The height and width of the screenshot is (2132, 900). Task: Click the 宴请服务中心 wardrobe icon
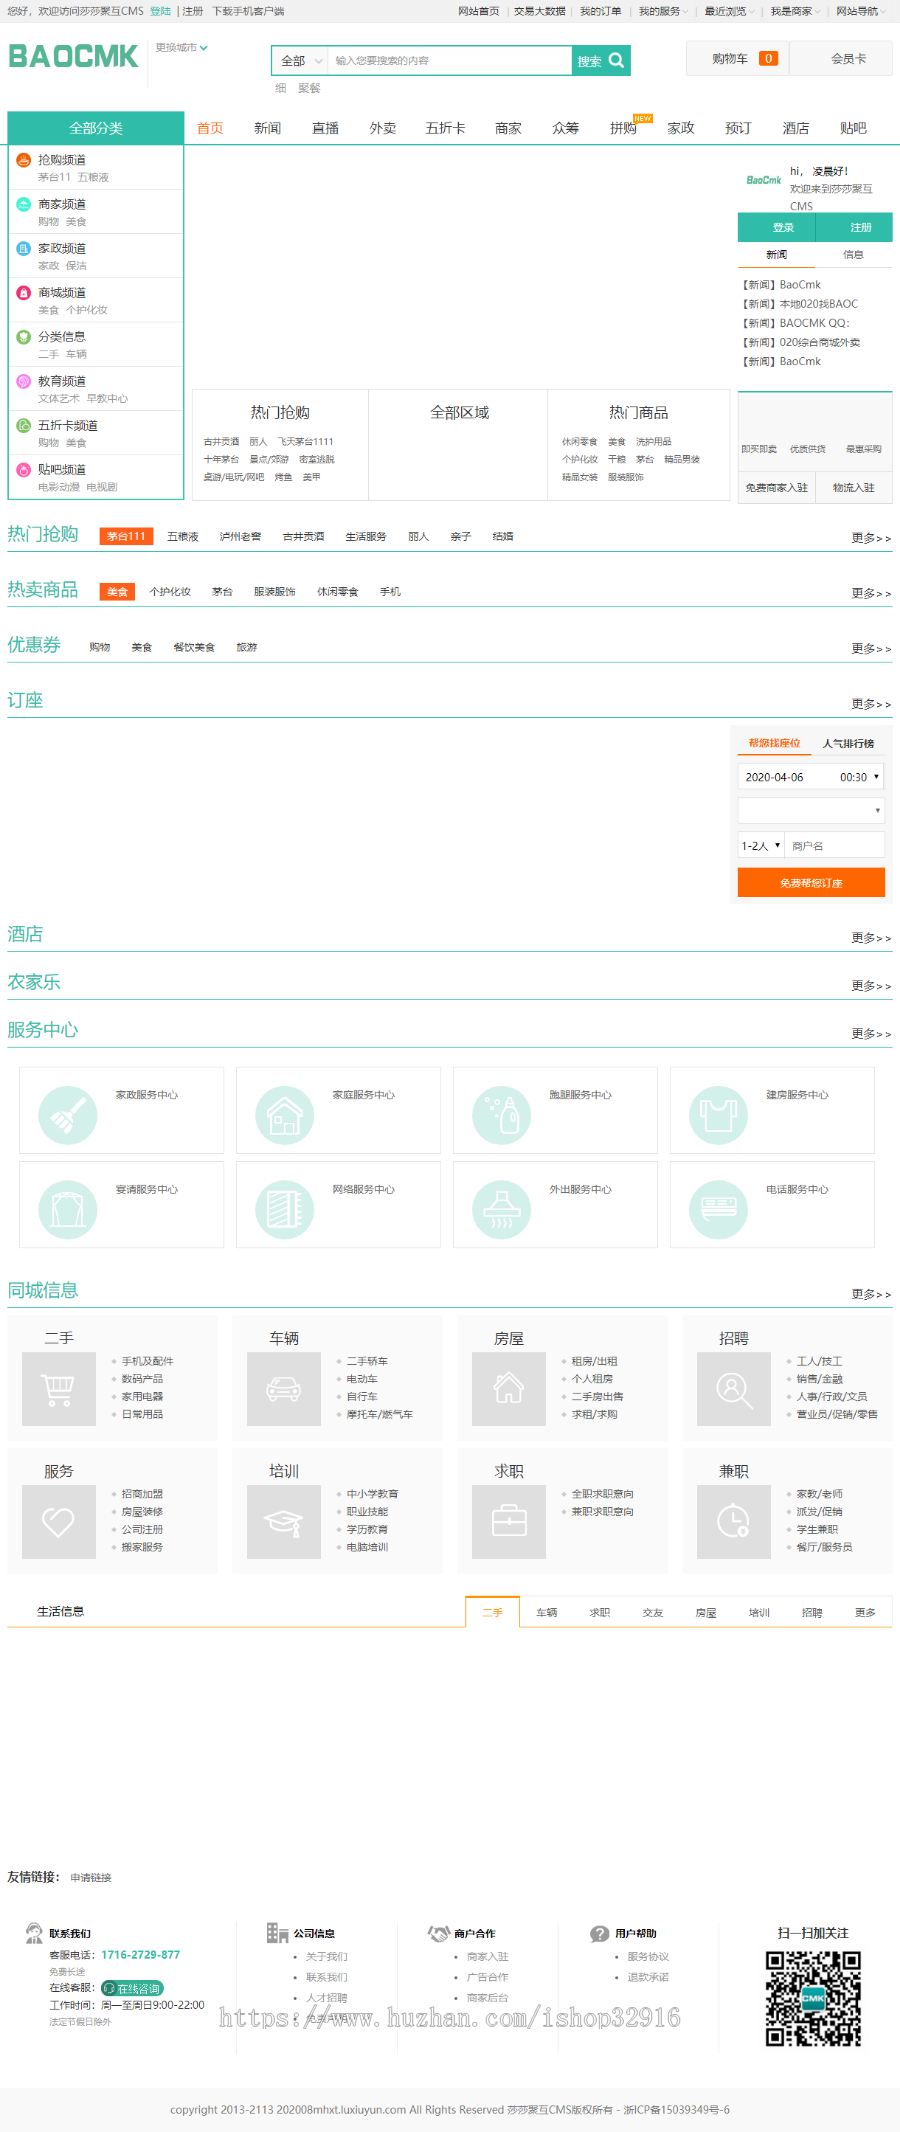click(x=68, y=1209)
